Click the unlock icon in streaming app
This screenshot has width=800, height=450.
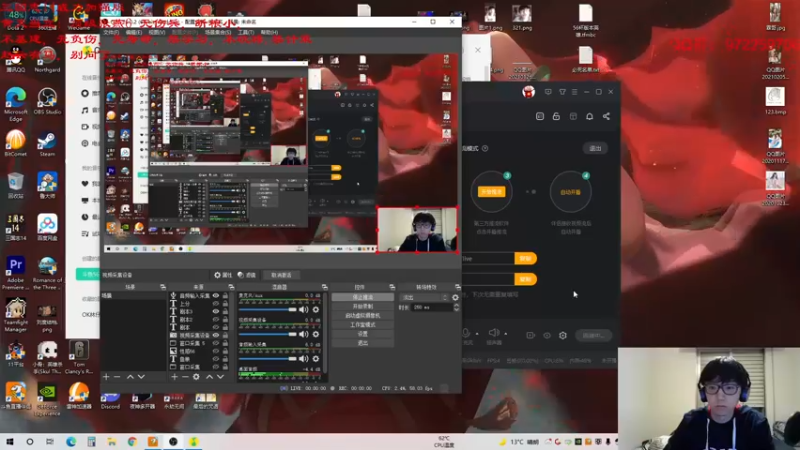pyautogui.click(x=556, y=116)
